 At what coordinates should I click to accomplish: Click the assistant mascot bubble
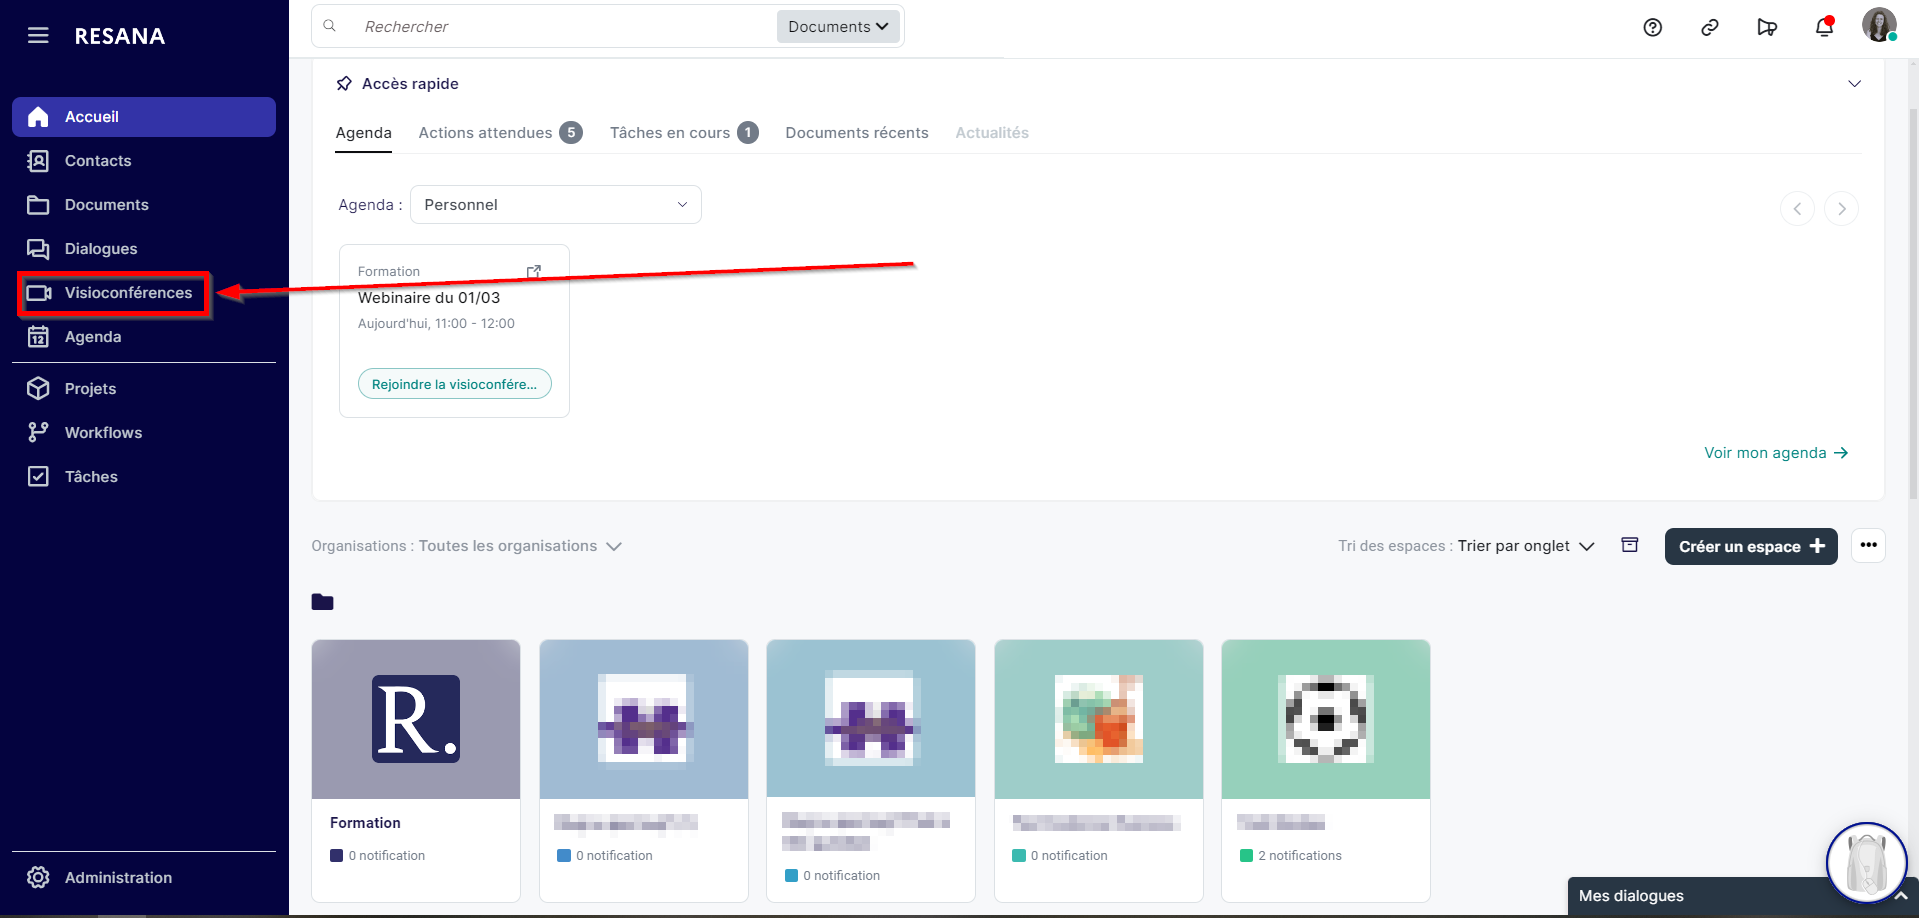(1867, 862)
